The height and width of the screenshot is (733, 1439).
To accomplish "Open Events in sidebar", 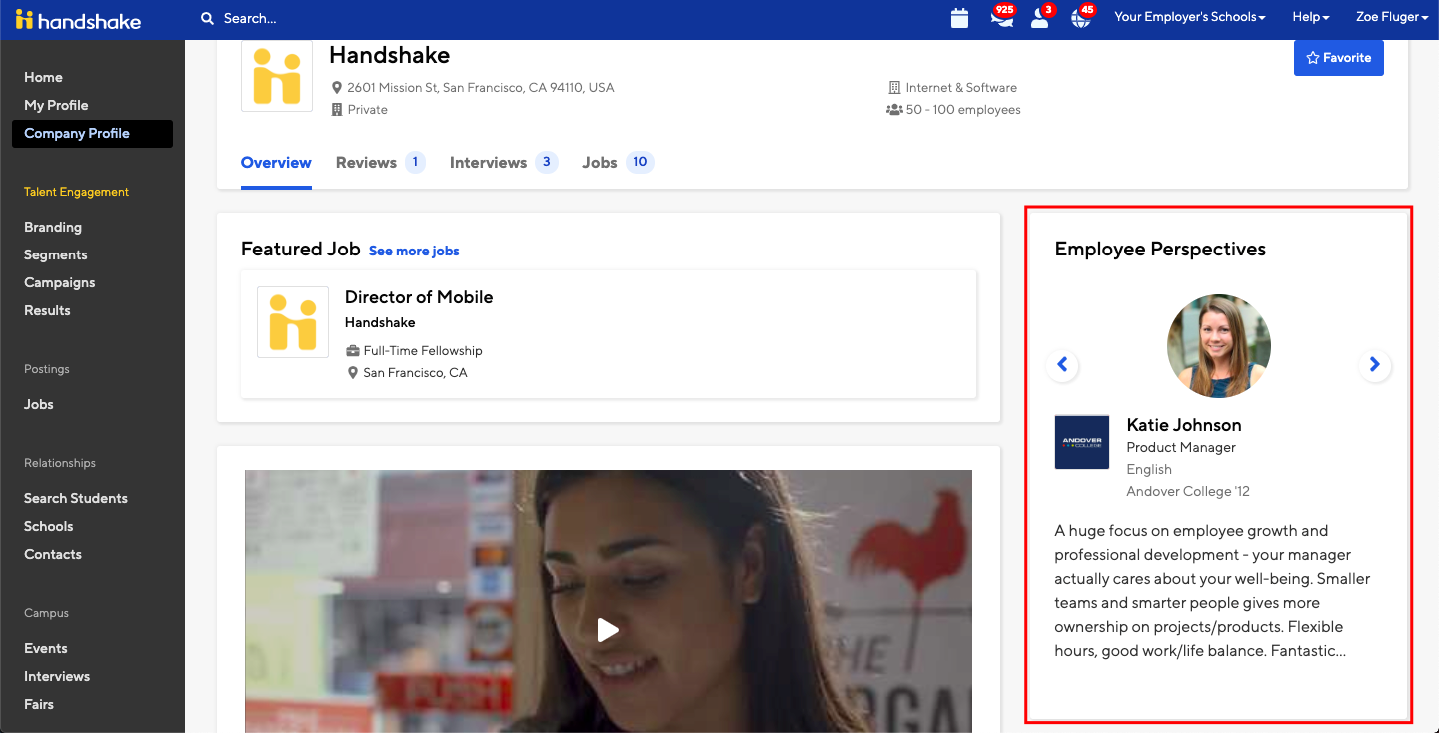I will tap(46, 648).
